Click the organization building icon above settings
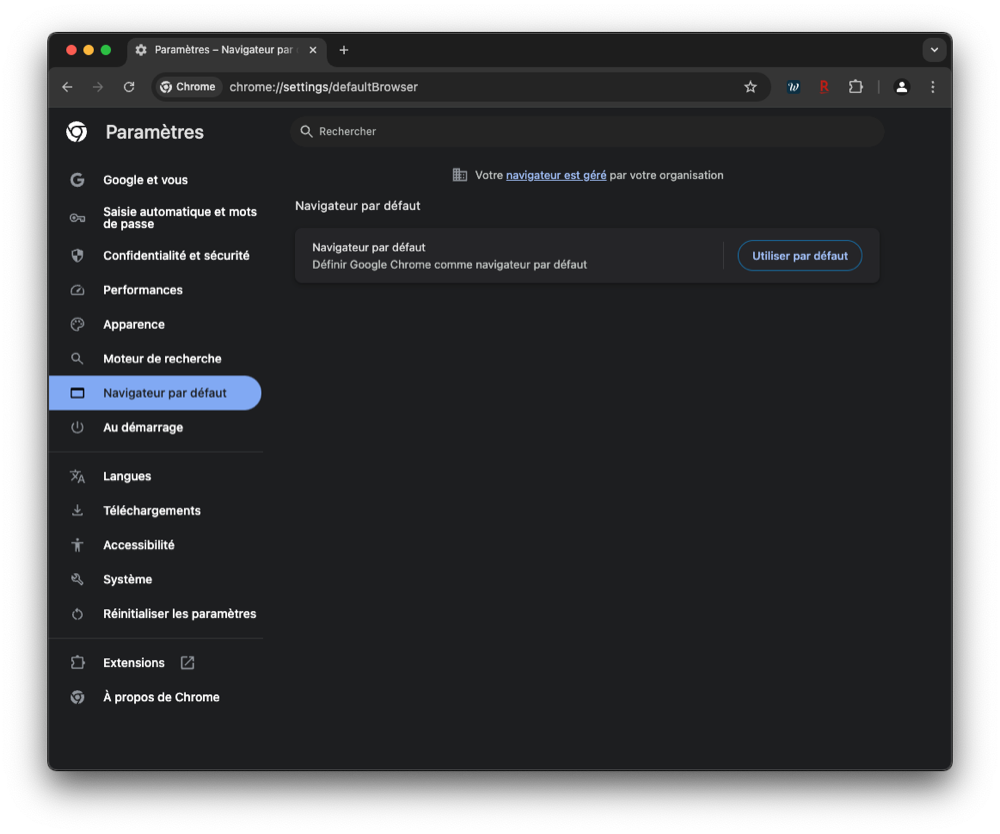The height and width of the screenshot is (834, 1000). 459,174
